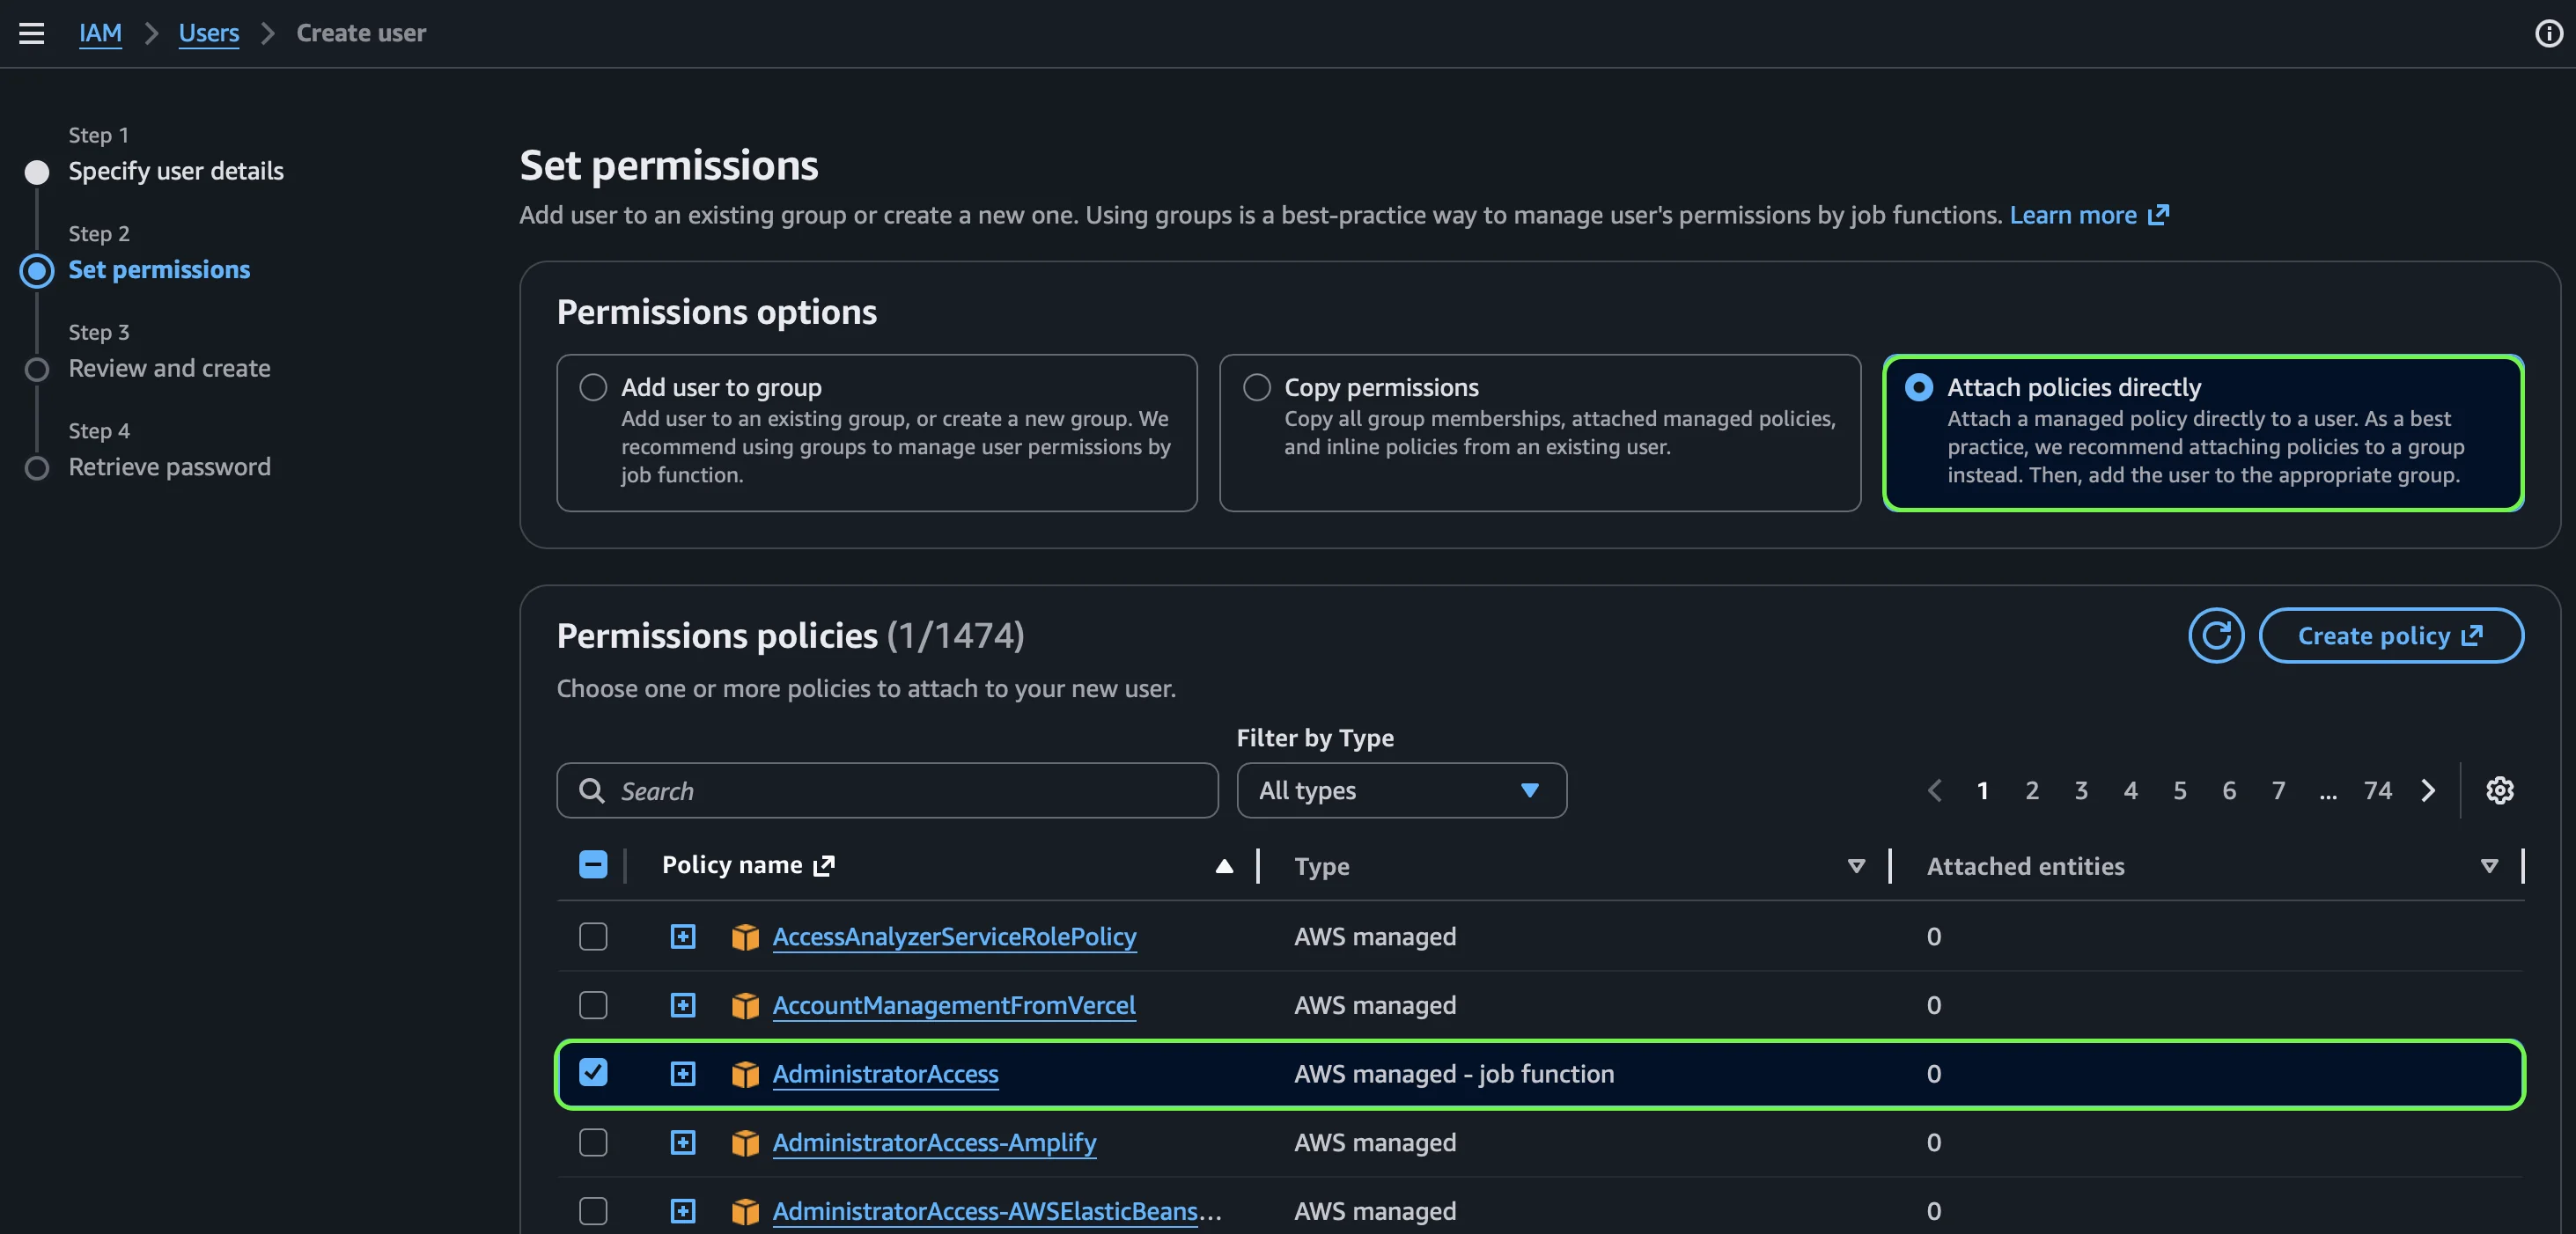Check the AccessAnalyzerServiceRolePolicy checkbox
Viewport: 2576px width, 1234px height.
tap(593, 936)
